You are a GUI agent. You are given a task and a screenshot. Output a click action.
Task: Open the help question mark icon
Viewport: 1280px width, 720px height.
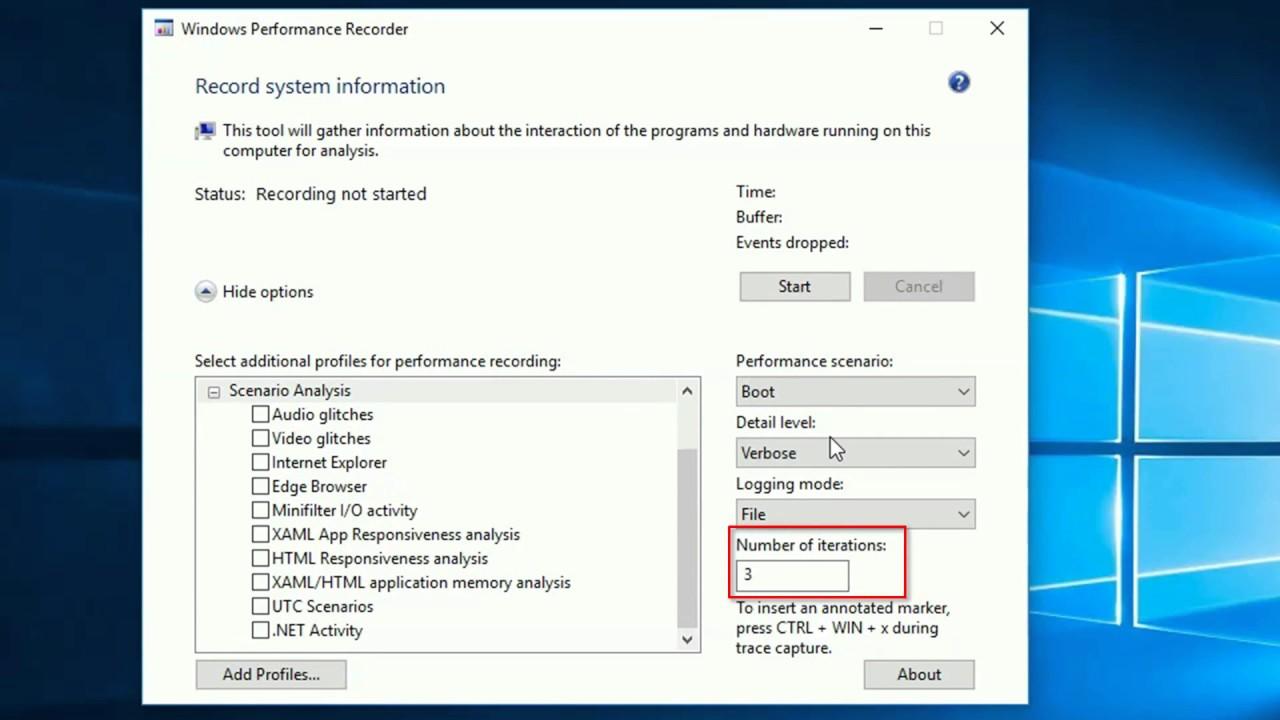[x=958, y=82]
